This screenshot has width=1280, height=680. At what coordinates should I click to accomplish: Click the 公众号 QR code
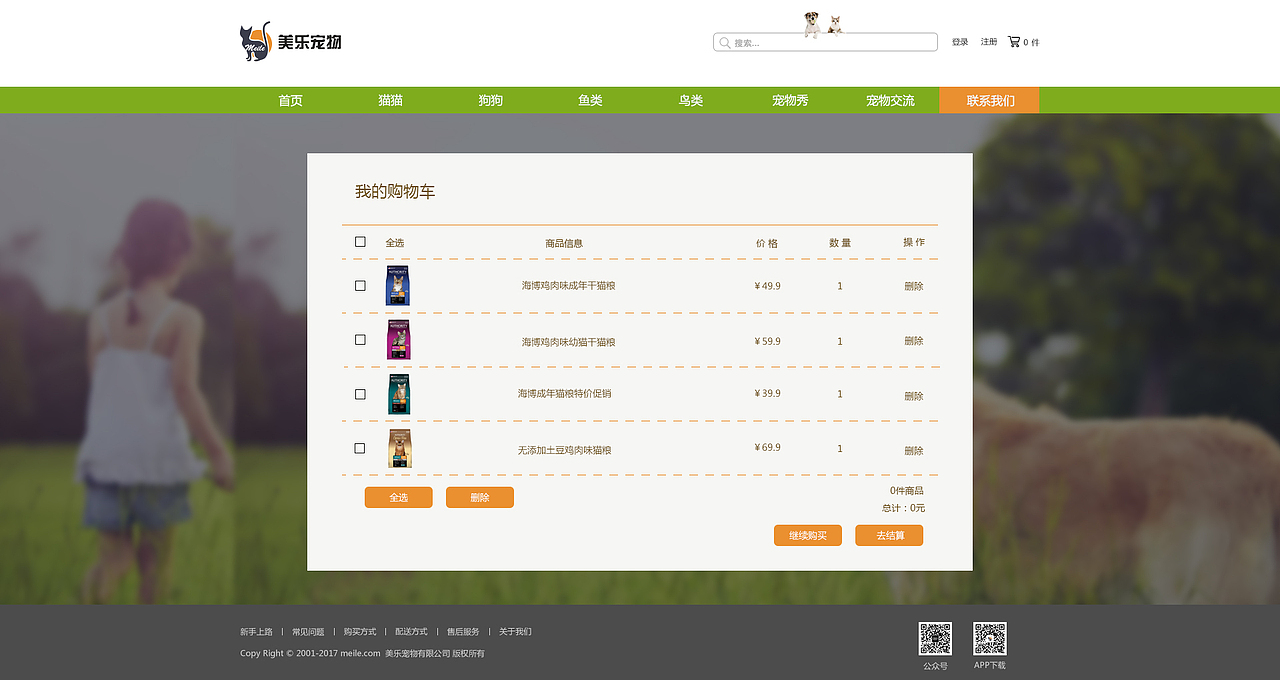[935, 638]
